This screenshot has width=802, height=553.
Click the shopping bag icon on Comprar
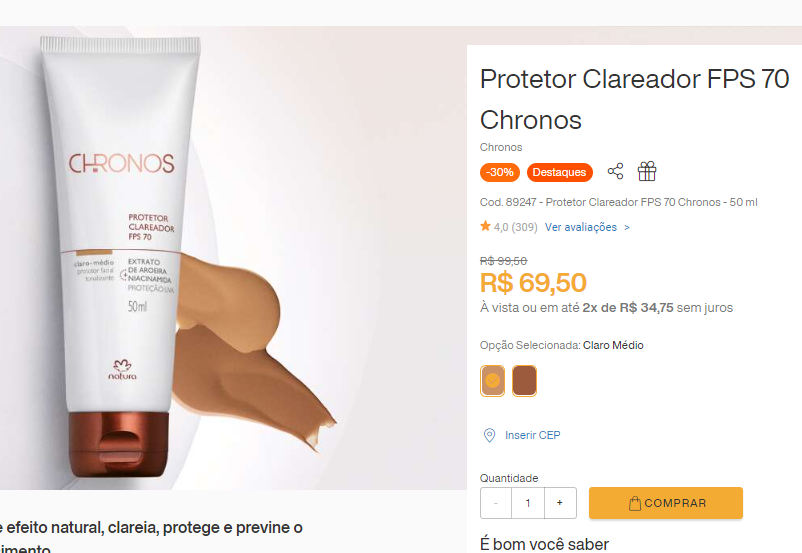[635, 503]
